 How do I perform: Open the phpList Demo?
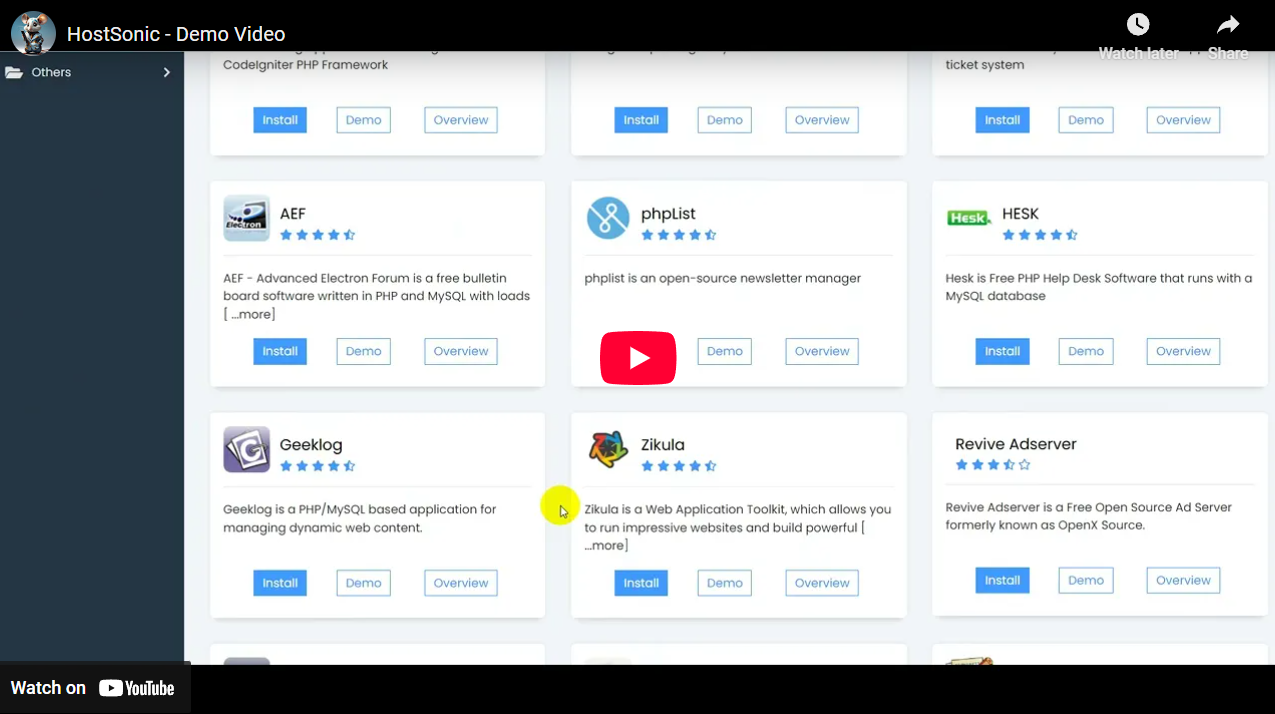[725, 351]
